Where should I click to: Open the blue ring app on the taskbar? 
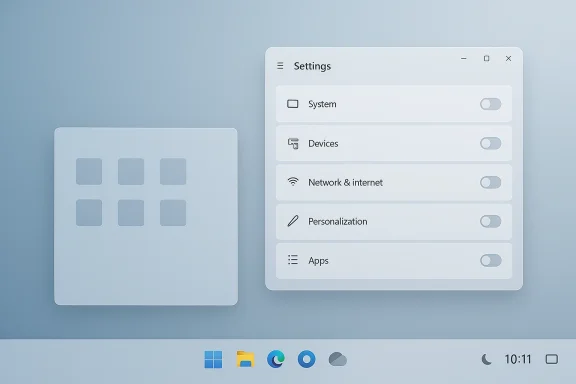306,359
